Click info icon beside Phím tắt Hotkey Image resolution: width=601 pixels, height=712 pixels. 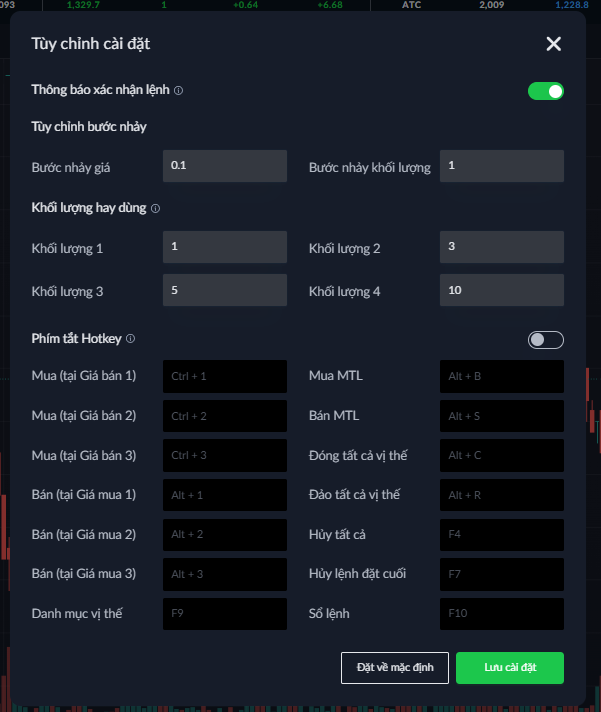[131, 339]
